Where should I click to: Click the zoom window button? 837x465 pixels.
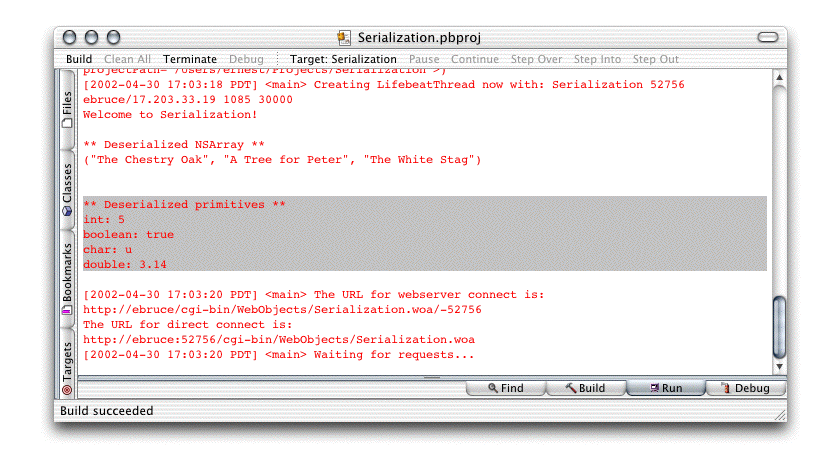coord(113,37)
